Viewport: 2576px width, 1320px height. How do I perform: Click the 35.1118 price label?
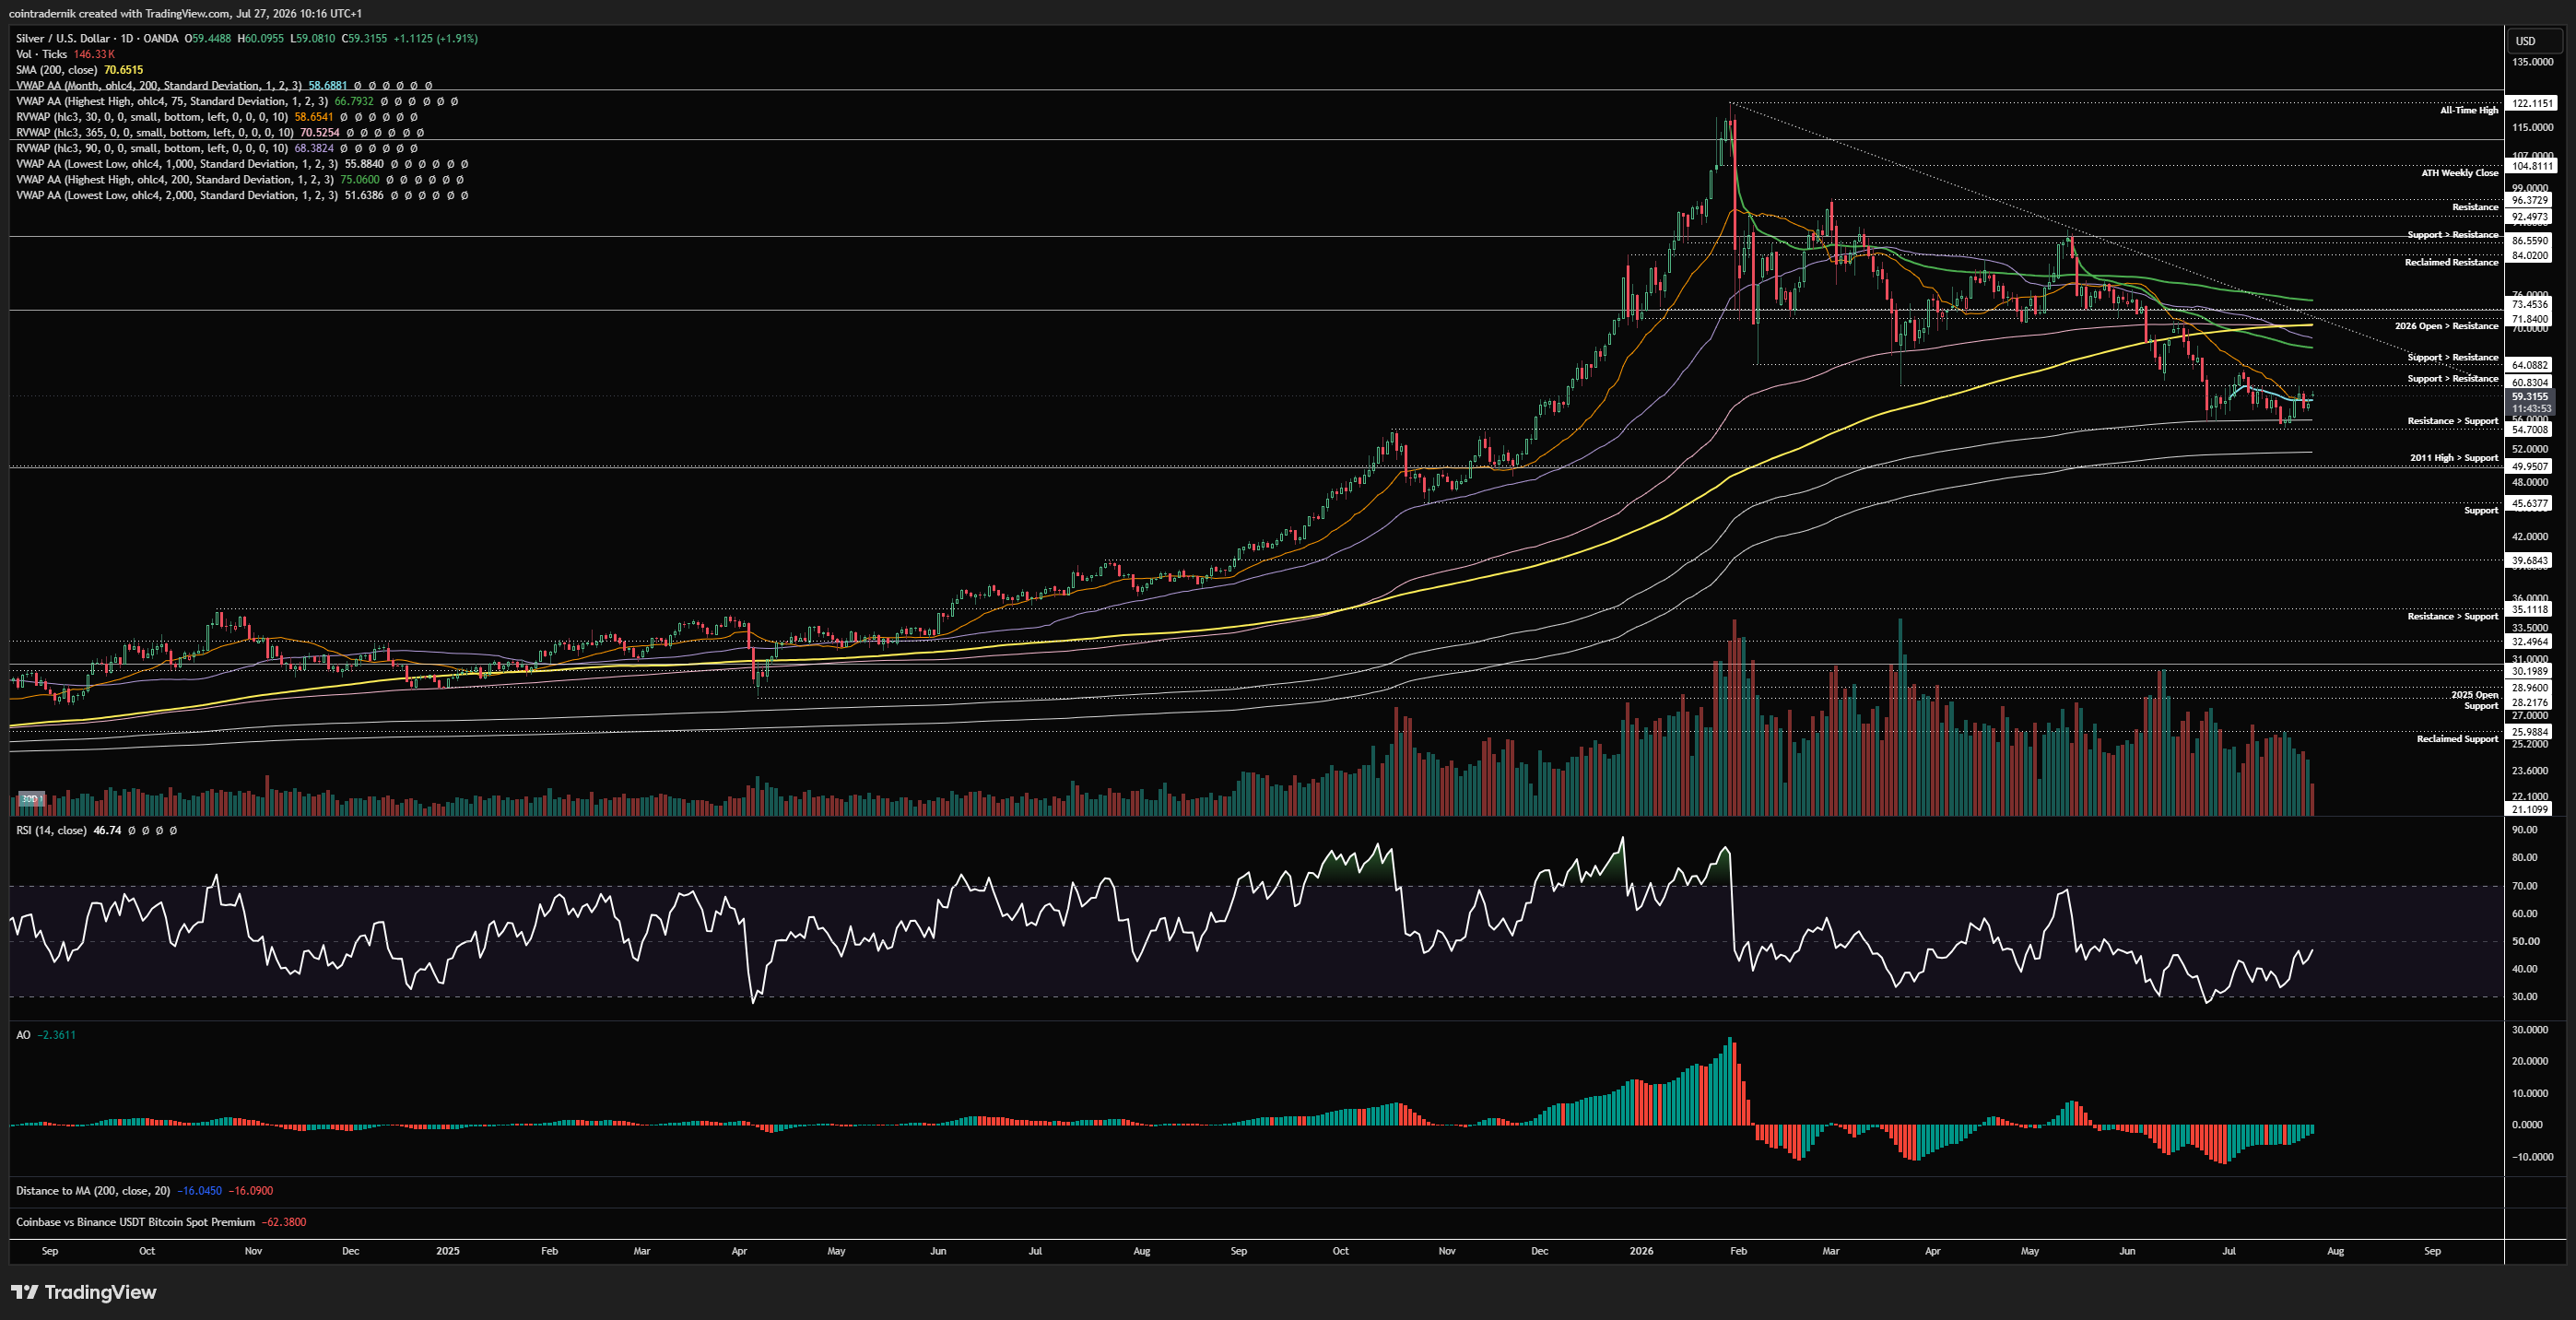pyautogui.click(x=2530, y=609)
